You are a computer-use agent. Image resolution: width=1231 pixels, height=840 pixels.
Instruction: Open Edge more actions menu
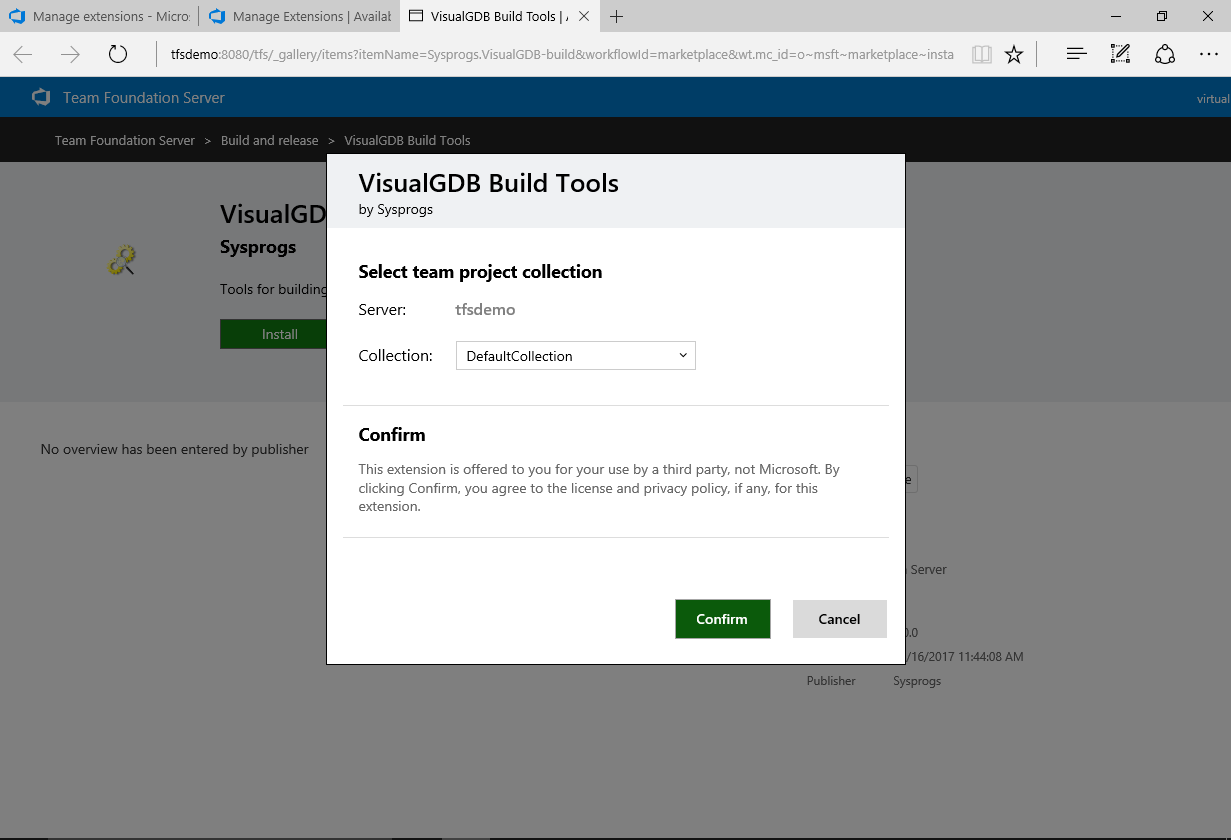coord(1208,55)
